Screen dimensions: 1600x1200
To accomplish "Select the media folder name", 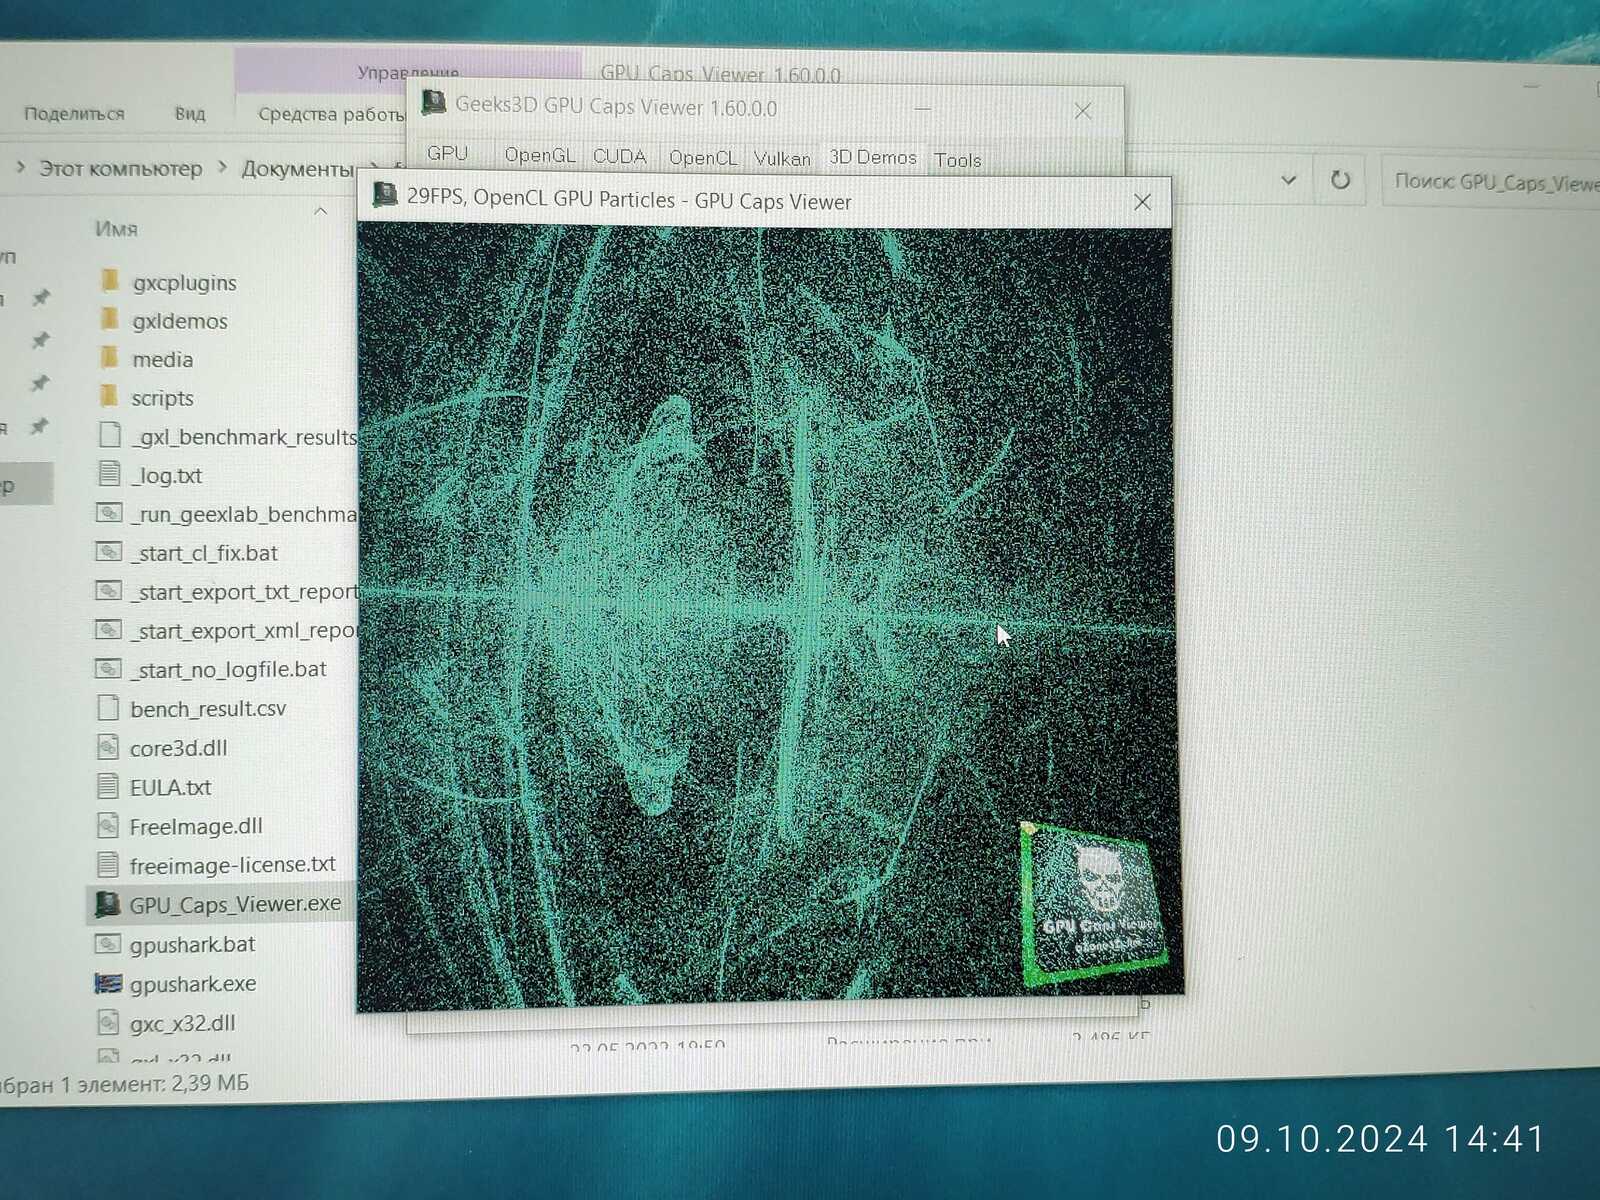I will point(162,359).
